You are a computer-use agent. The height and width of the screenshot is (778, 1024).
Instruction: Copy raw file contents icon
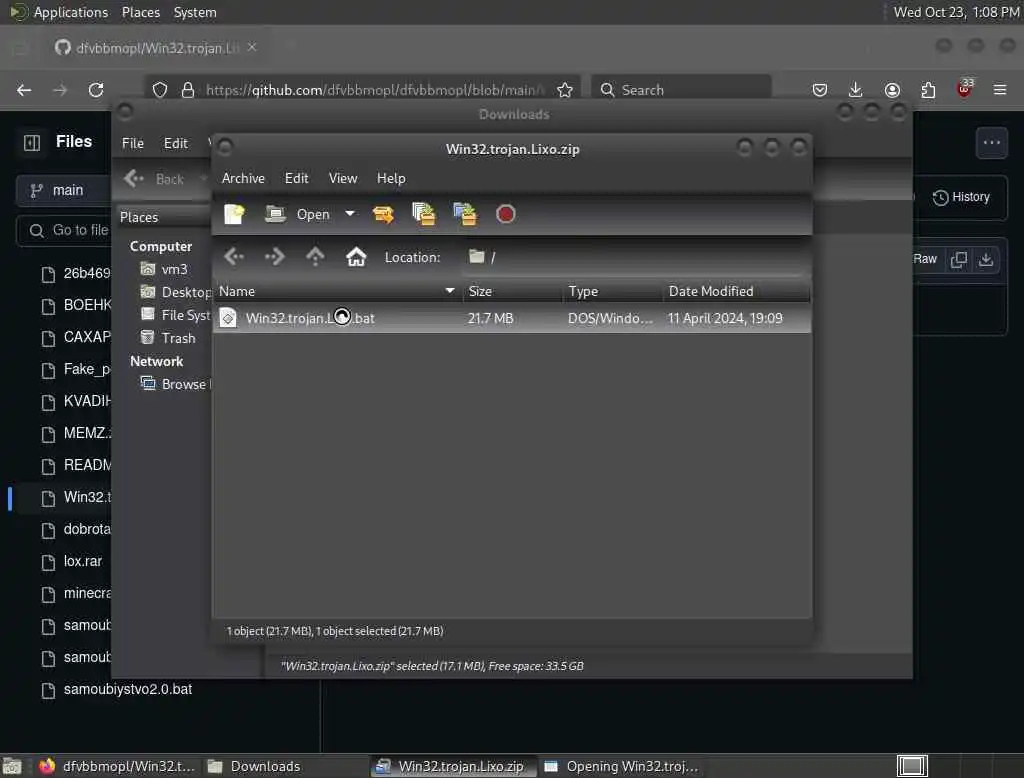[959, 259]
